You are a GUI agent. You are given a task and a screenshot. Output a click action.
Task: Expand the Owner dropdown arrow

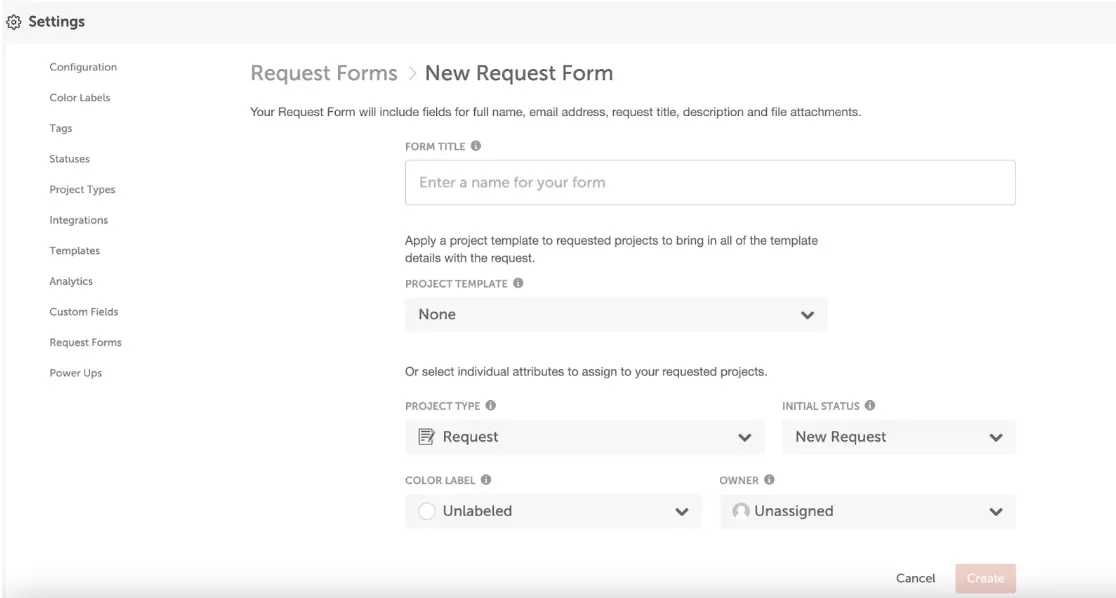click(x=995, y=512)
